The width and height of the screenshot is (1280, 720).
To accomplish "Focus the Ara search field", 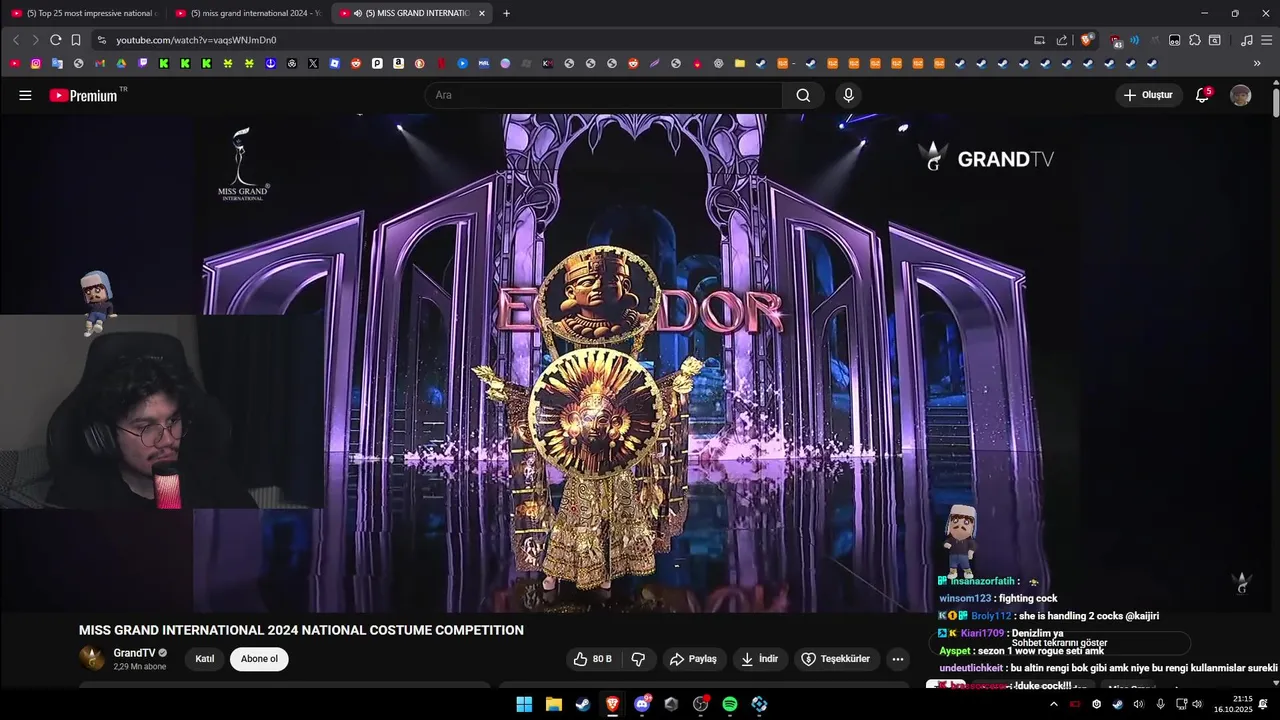I will point(604,96).
